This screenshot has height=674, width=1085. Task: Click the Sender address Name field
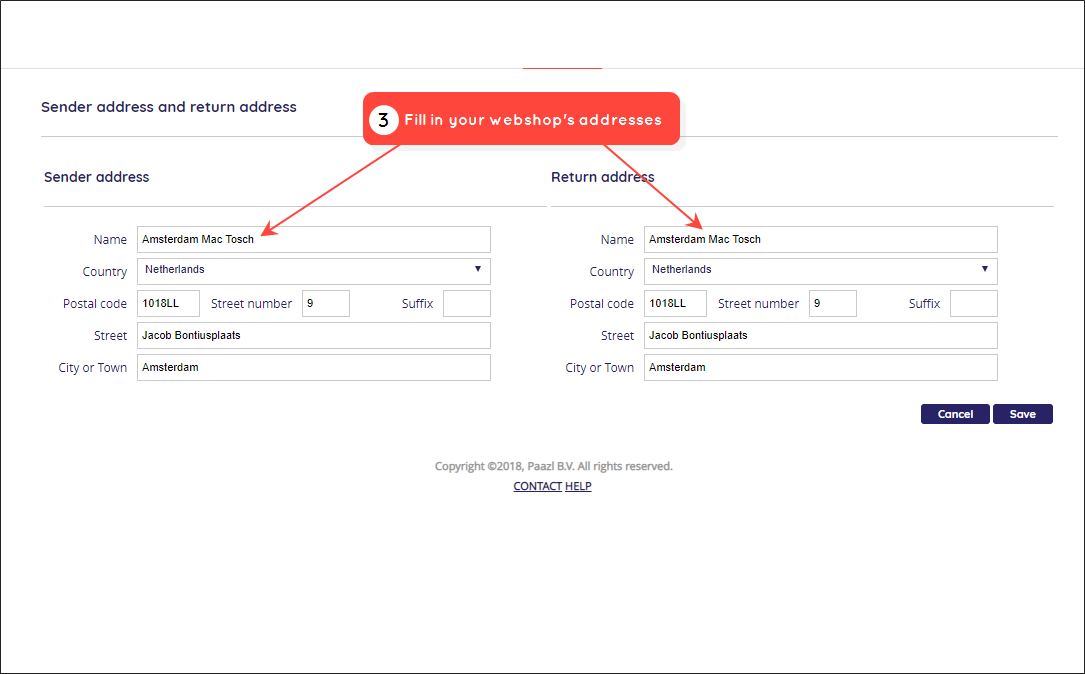(313, 239)
